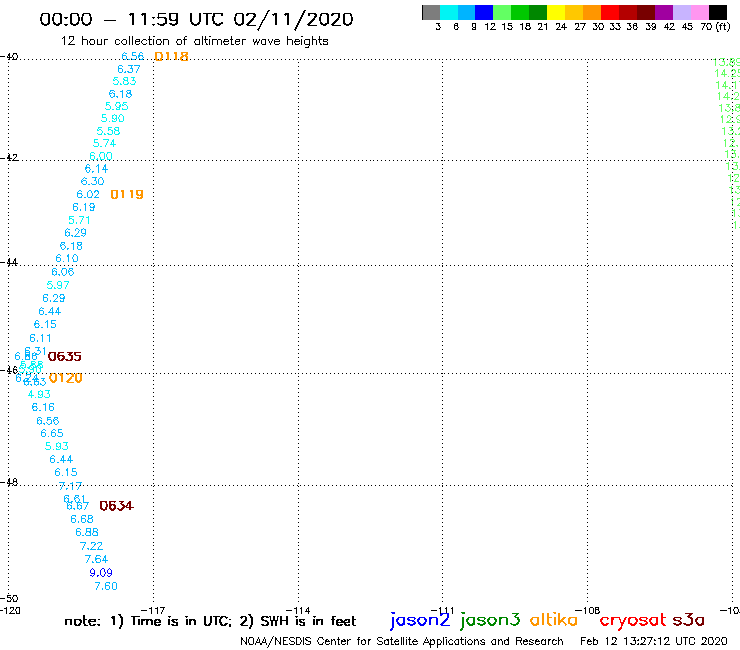Click the wave height value 6.16
Viewport: 740px width, 650px height.
tap(43, 407)
